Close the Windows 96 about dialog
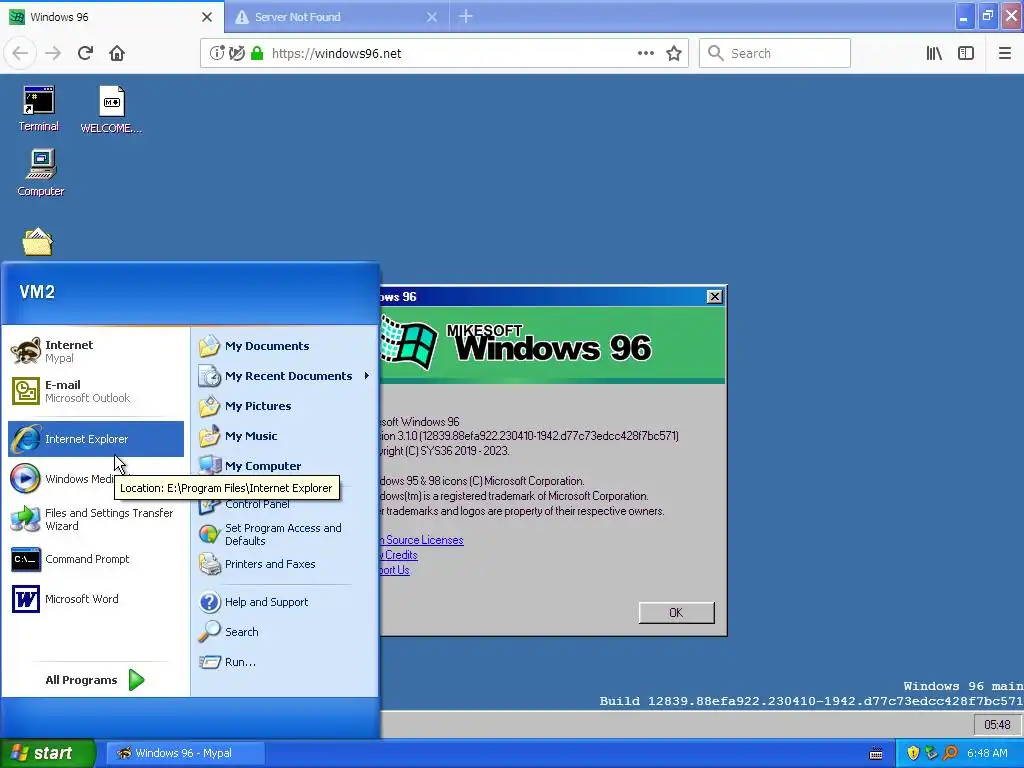This screenshot has height=768, width=1024. 714,296
